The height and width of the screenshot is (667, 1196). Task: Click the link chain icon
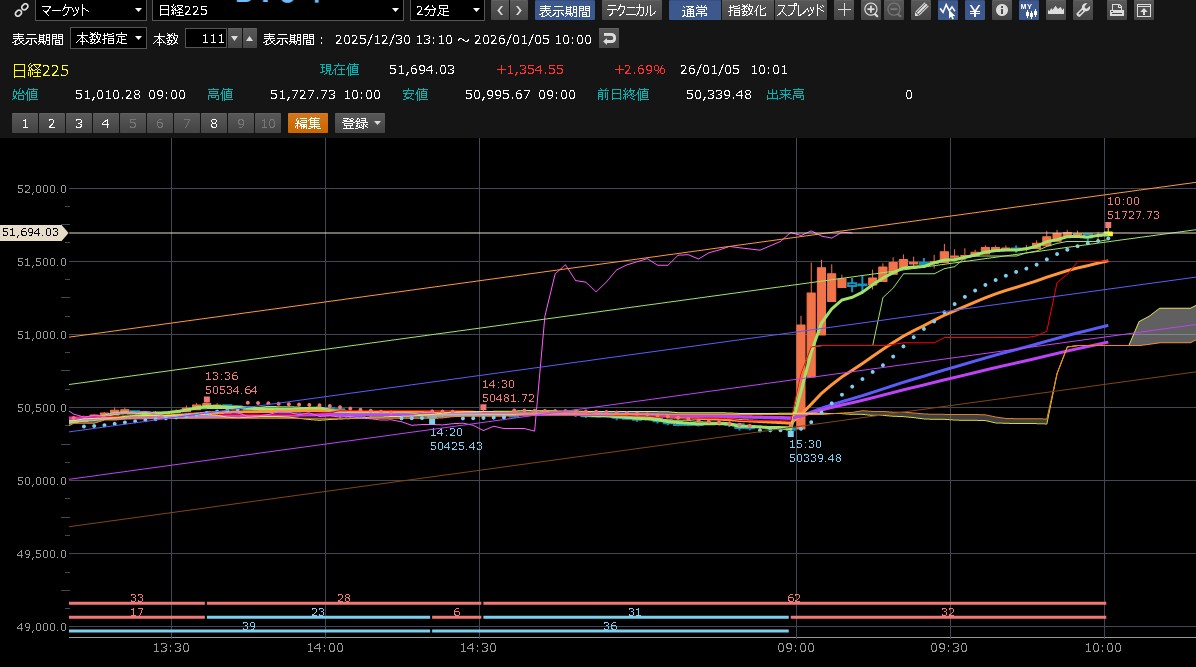click(19, 10)
